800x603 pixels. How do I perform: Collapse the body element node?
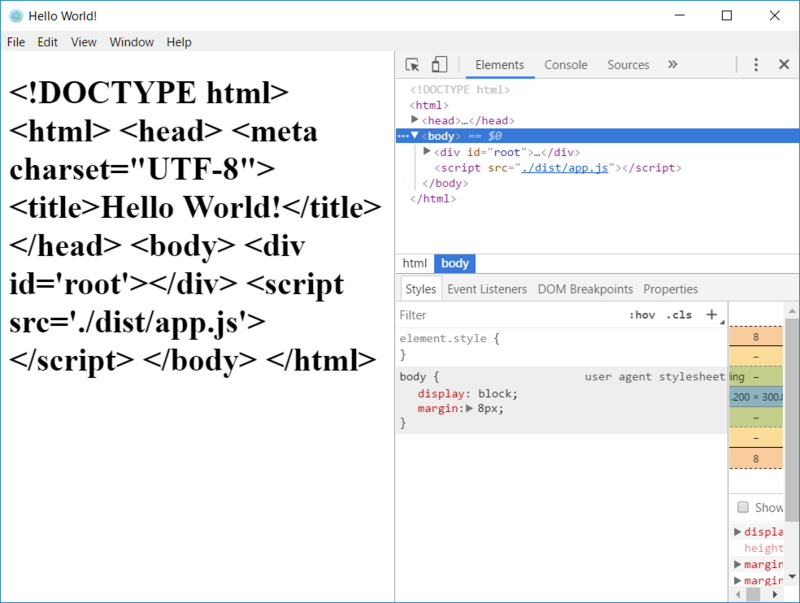[x=415, y=135]
